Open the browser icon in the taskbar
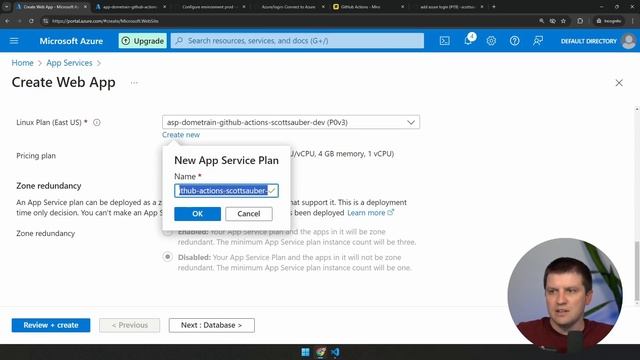The width and height of the screenshot is (640, 360). (320, 352)
